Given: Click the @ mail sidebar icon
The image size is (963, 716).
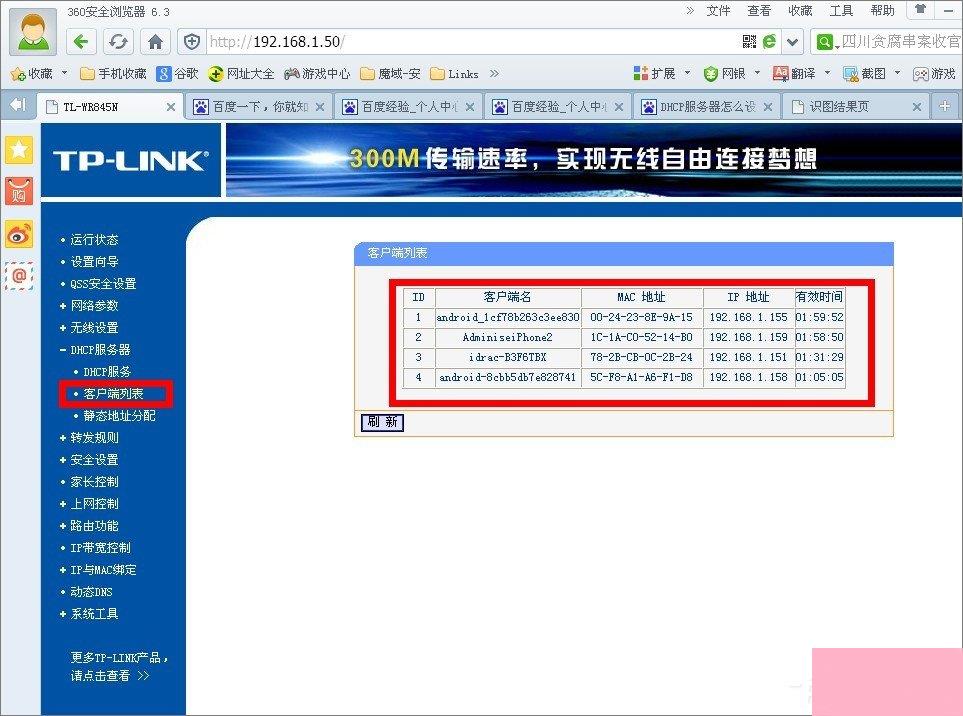Looking at the screenshot, I should coord(18,276).
